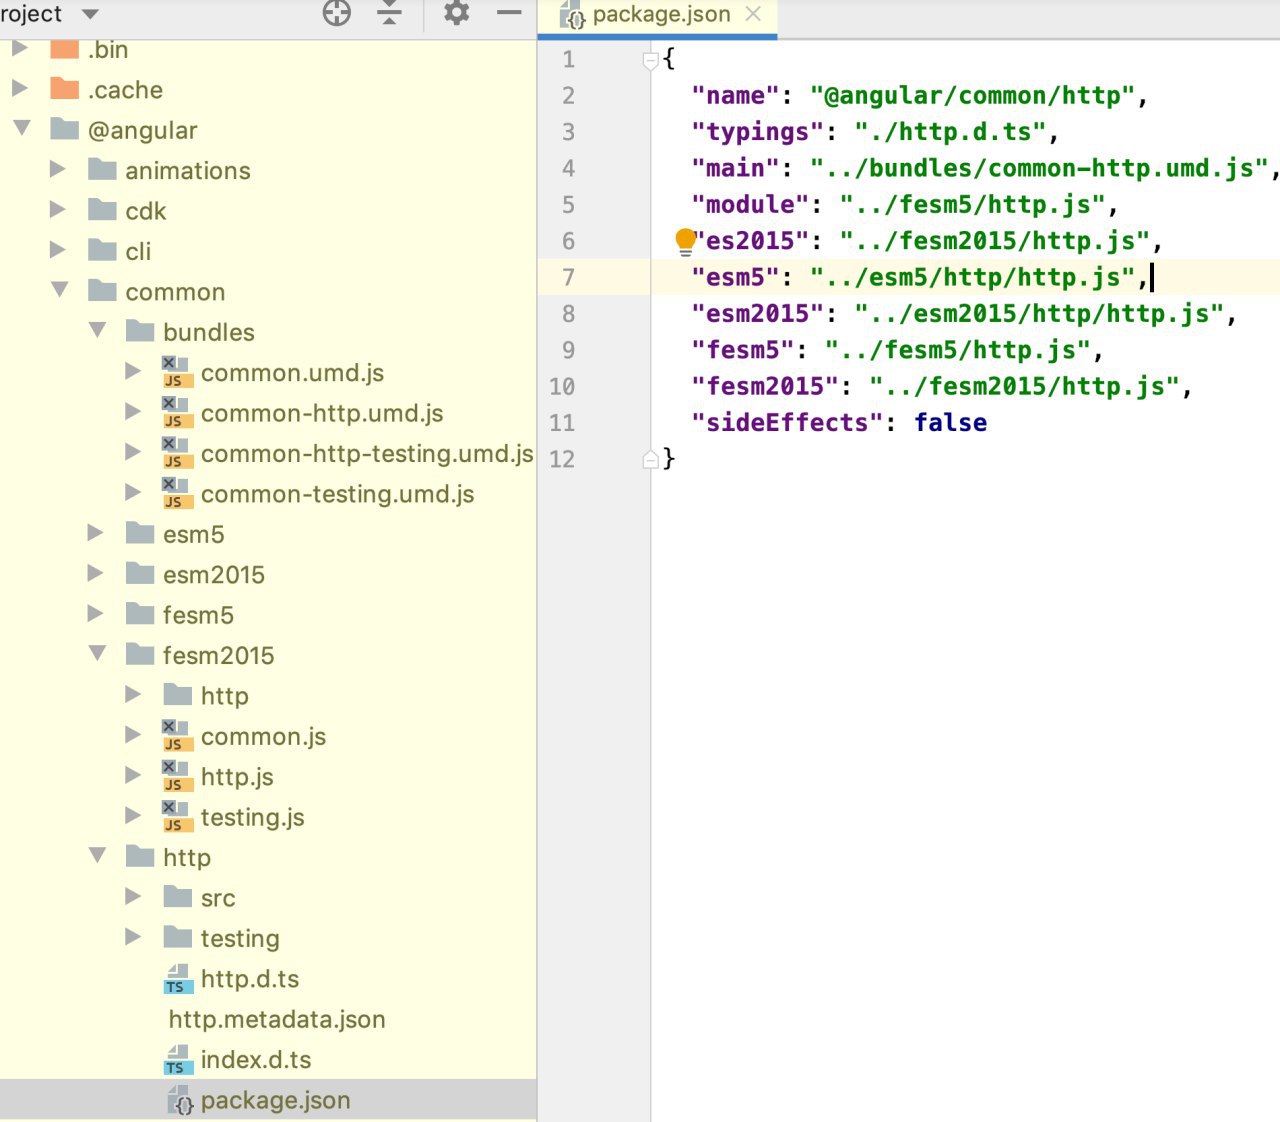
Task: Select the bundles folder label
Action: [209, 332]
